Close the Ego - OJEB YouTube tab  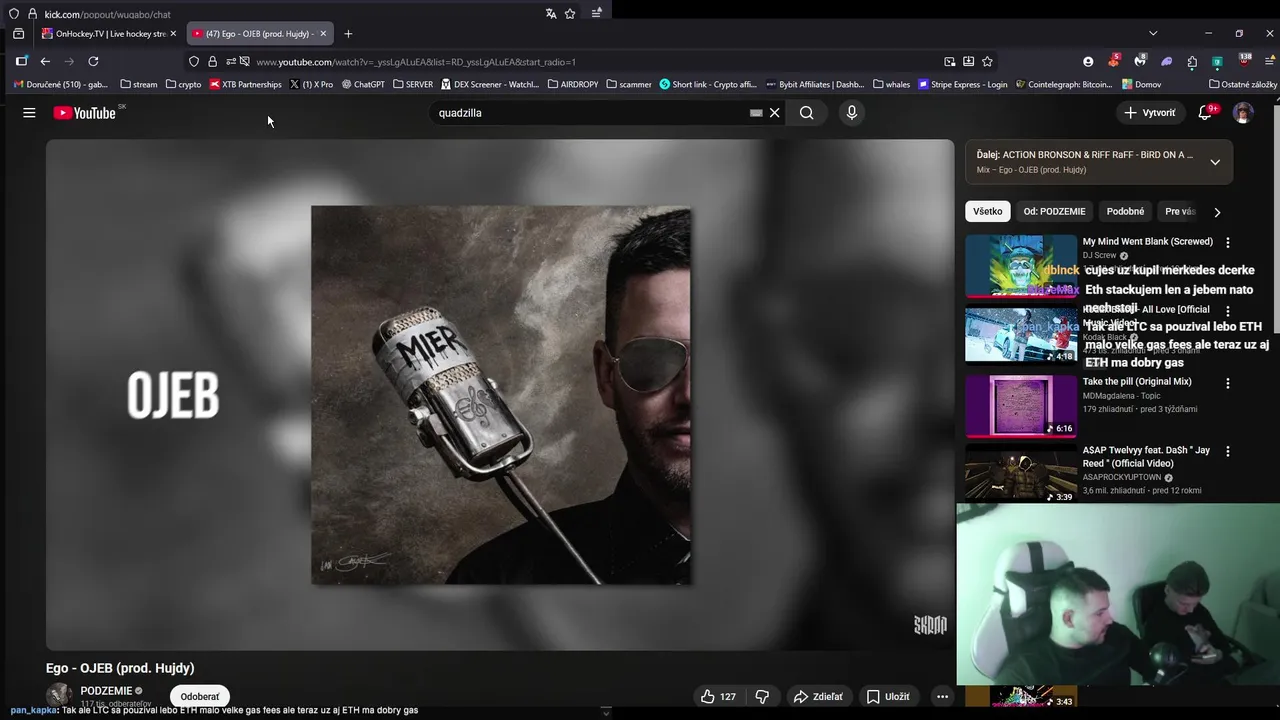point(323,34)
